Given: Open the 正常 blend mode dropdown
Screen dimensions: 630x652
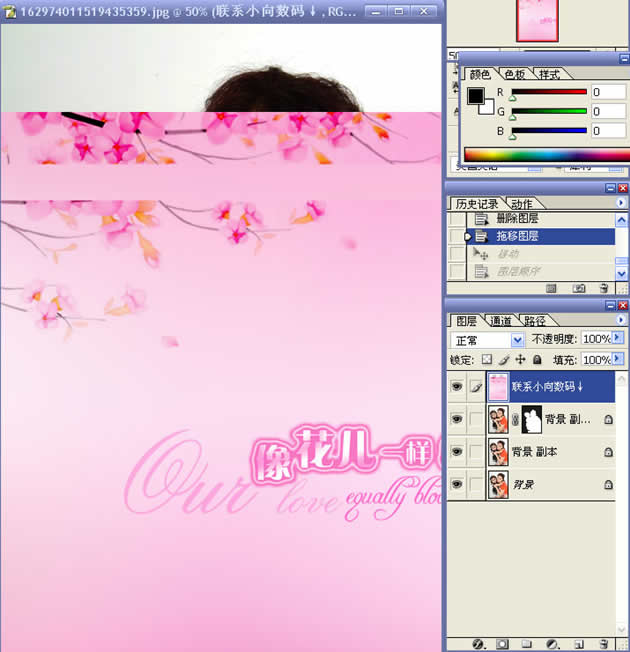Looking at the screenshot, I should [517, 340].
